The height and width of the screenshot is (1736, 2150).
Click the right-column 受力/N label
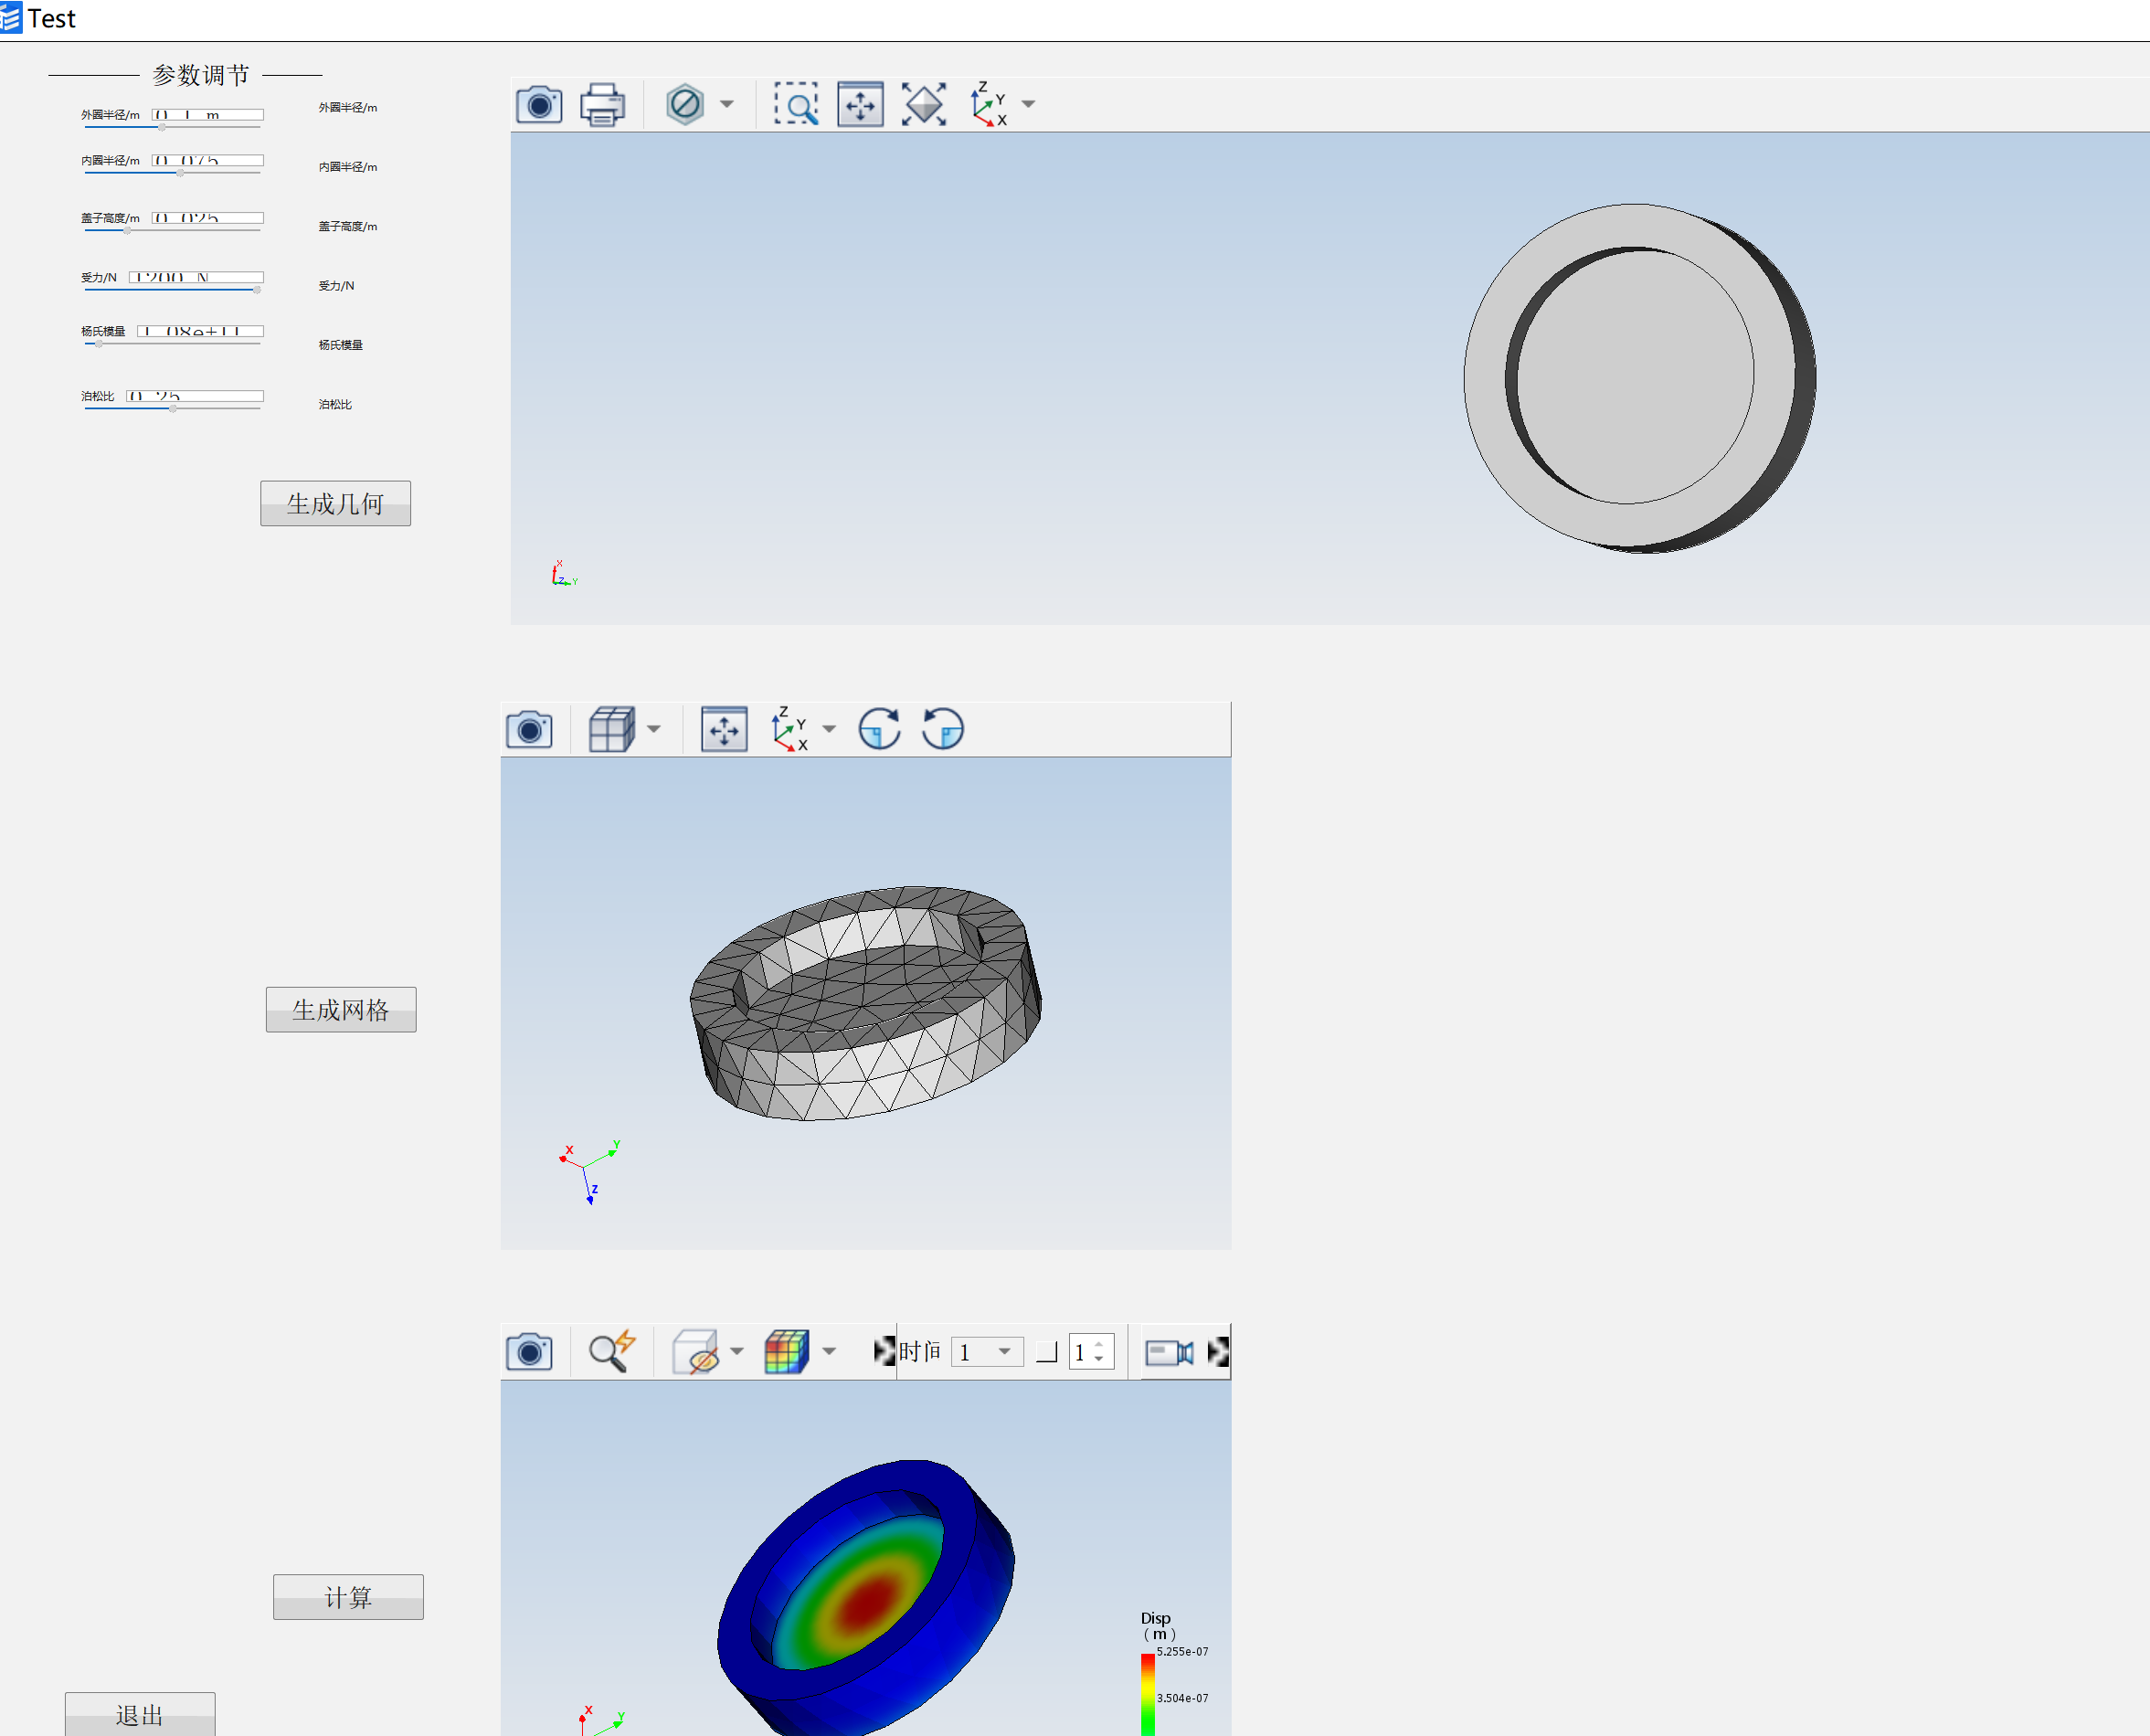pyautogui.click(x=336, y=286)
